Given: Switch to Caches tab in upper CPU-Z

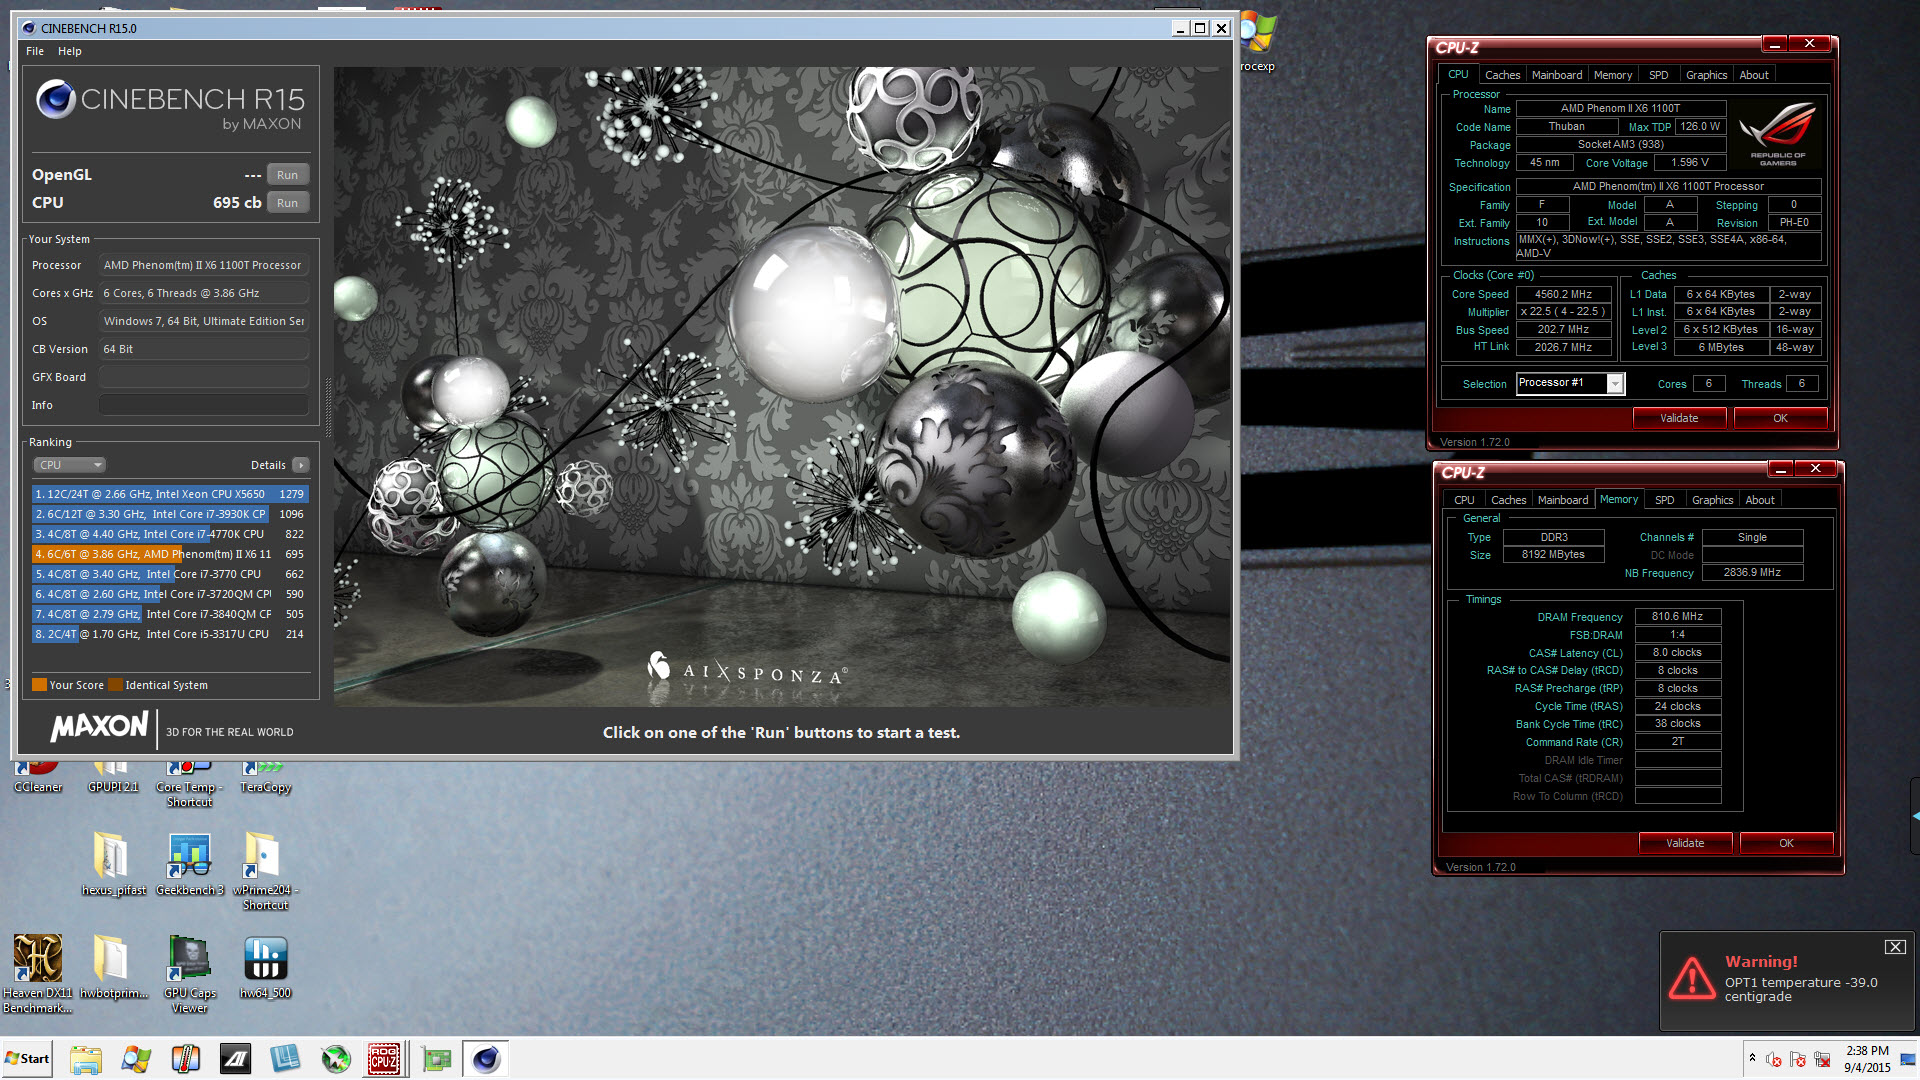Looking at the screenshot, I should [1502, 75].
